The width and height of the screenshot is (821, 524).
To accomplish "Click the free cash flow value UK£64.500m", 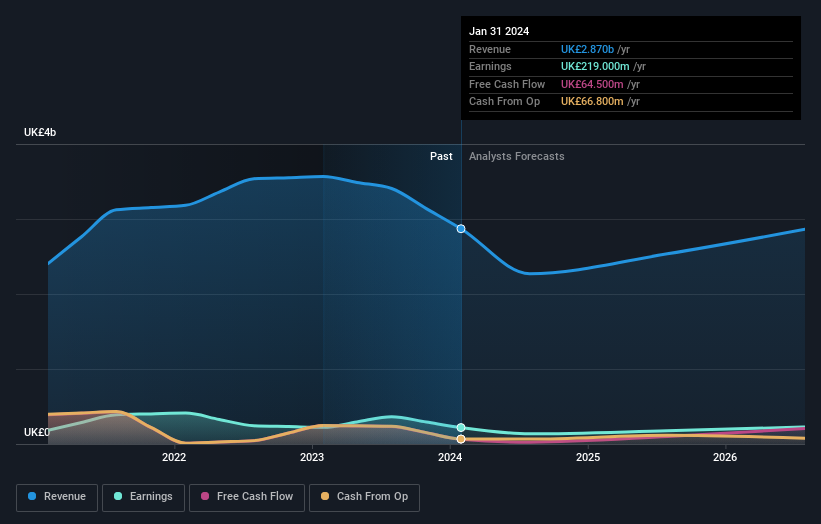I will pos(592,84).
